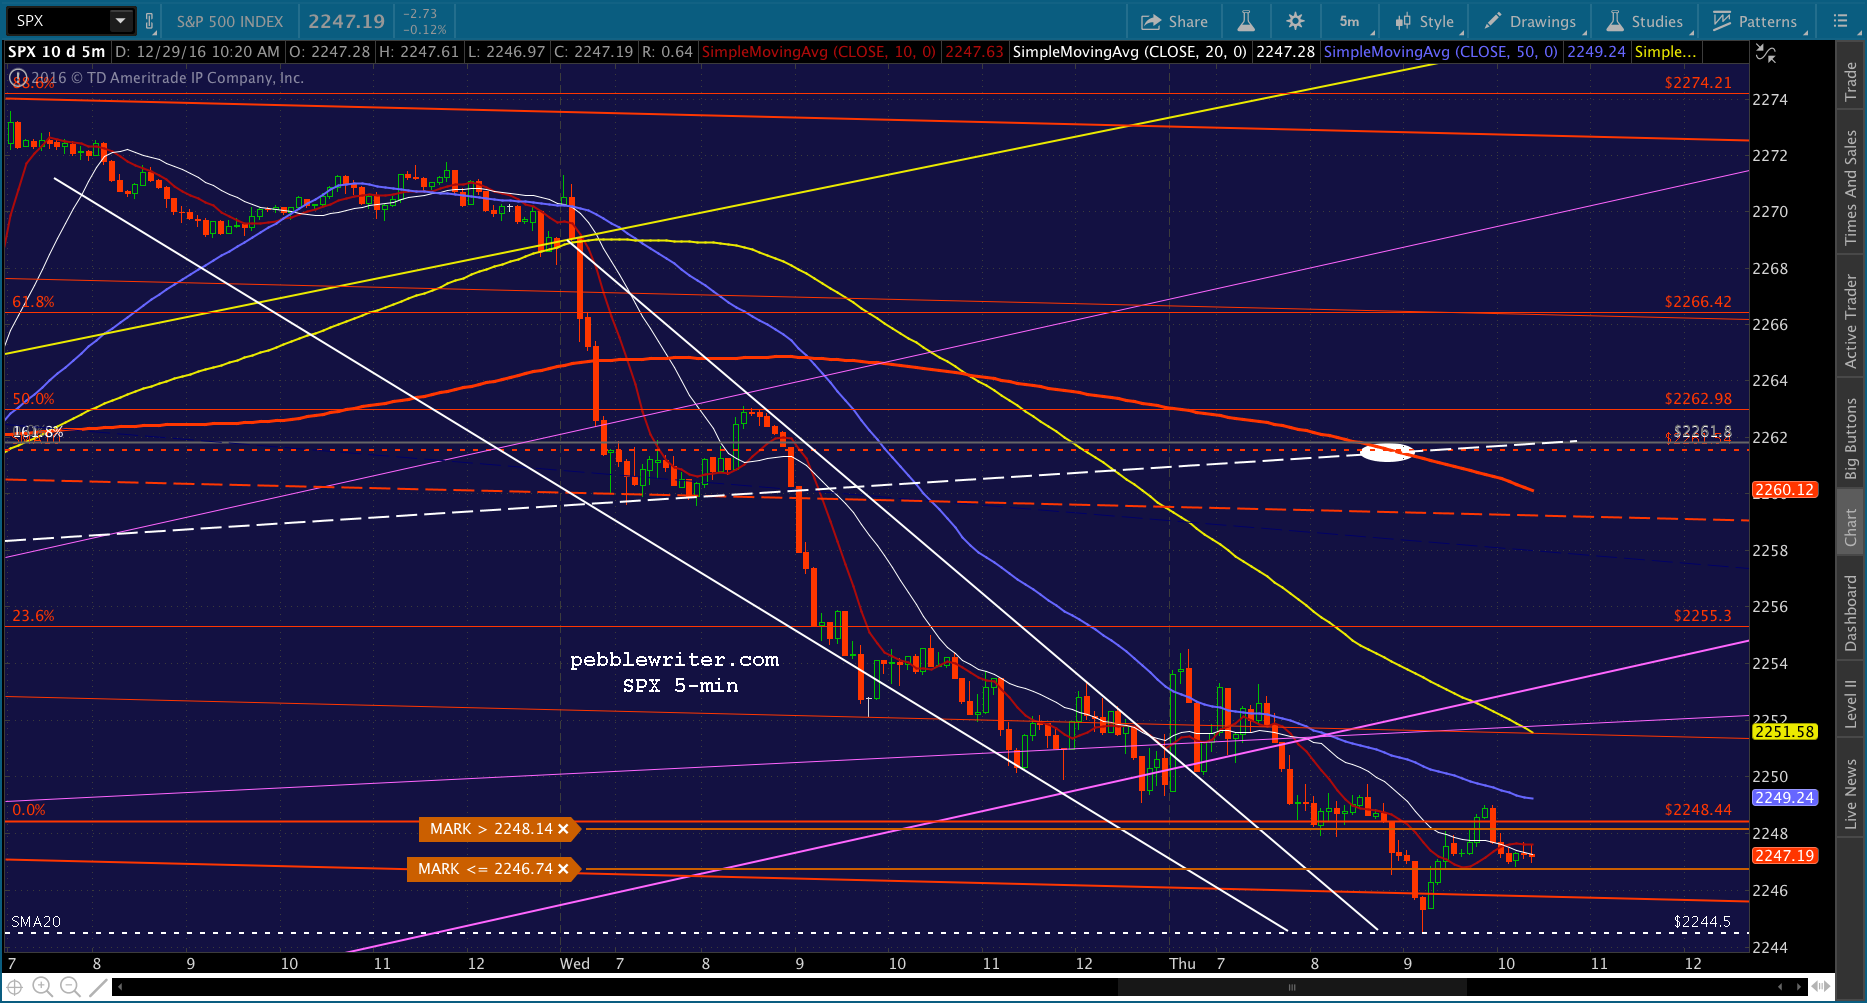Open the SPX symbol dropdown

click(121, 21)
